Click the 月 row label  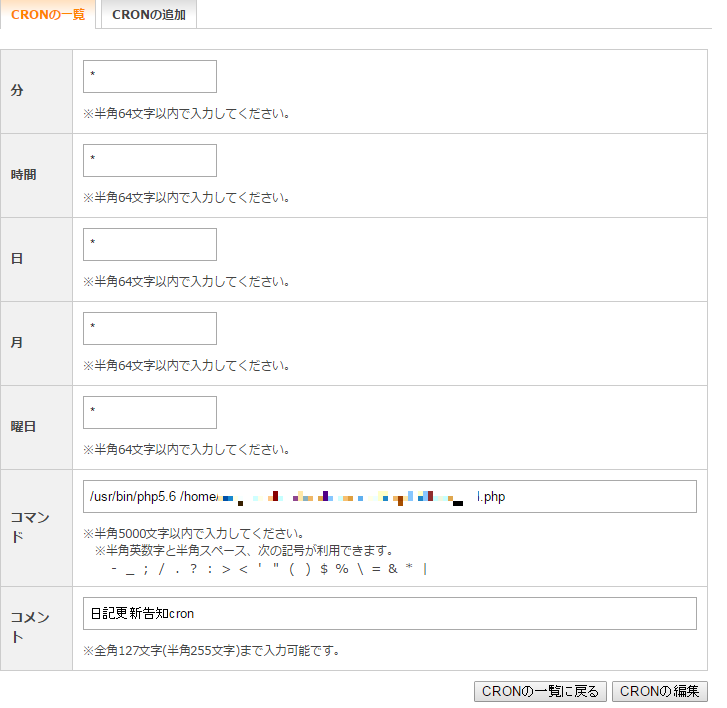(x=17, y=343)
